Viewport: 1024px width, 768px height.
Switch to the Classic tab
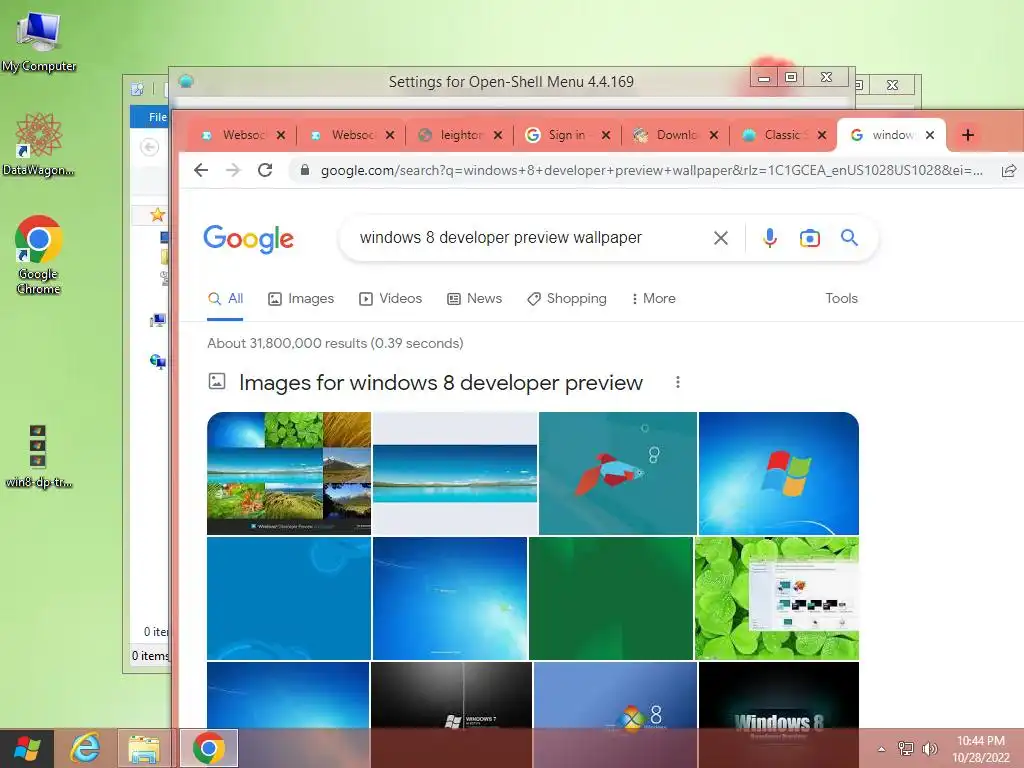pos(782,135)
